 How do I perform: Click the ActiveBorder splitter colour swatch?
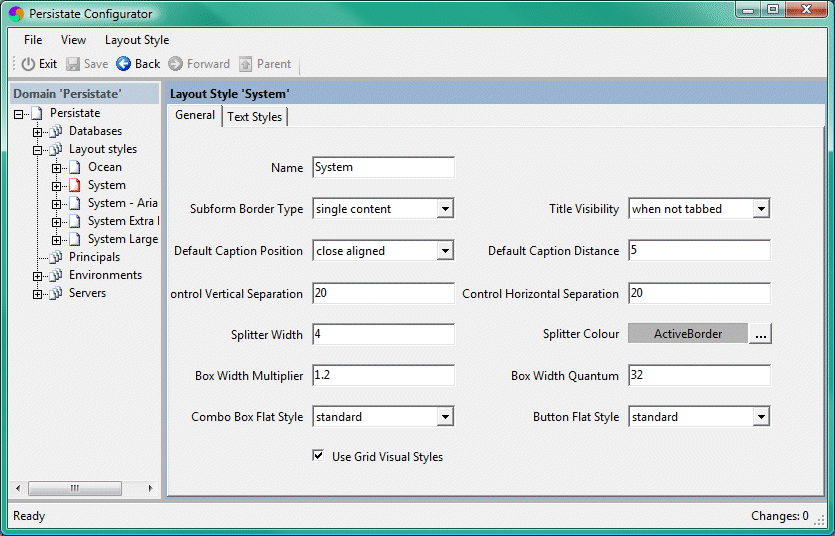(688, 334)
